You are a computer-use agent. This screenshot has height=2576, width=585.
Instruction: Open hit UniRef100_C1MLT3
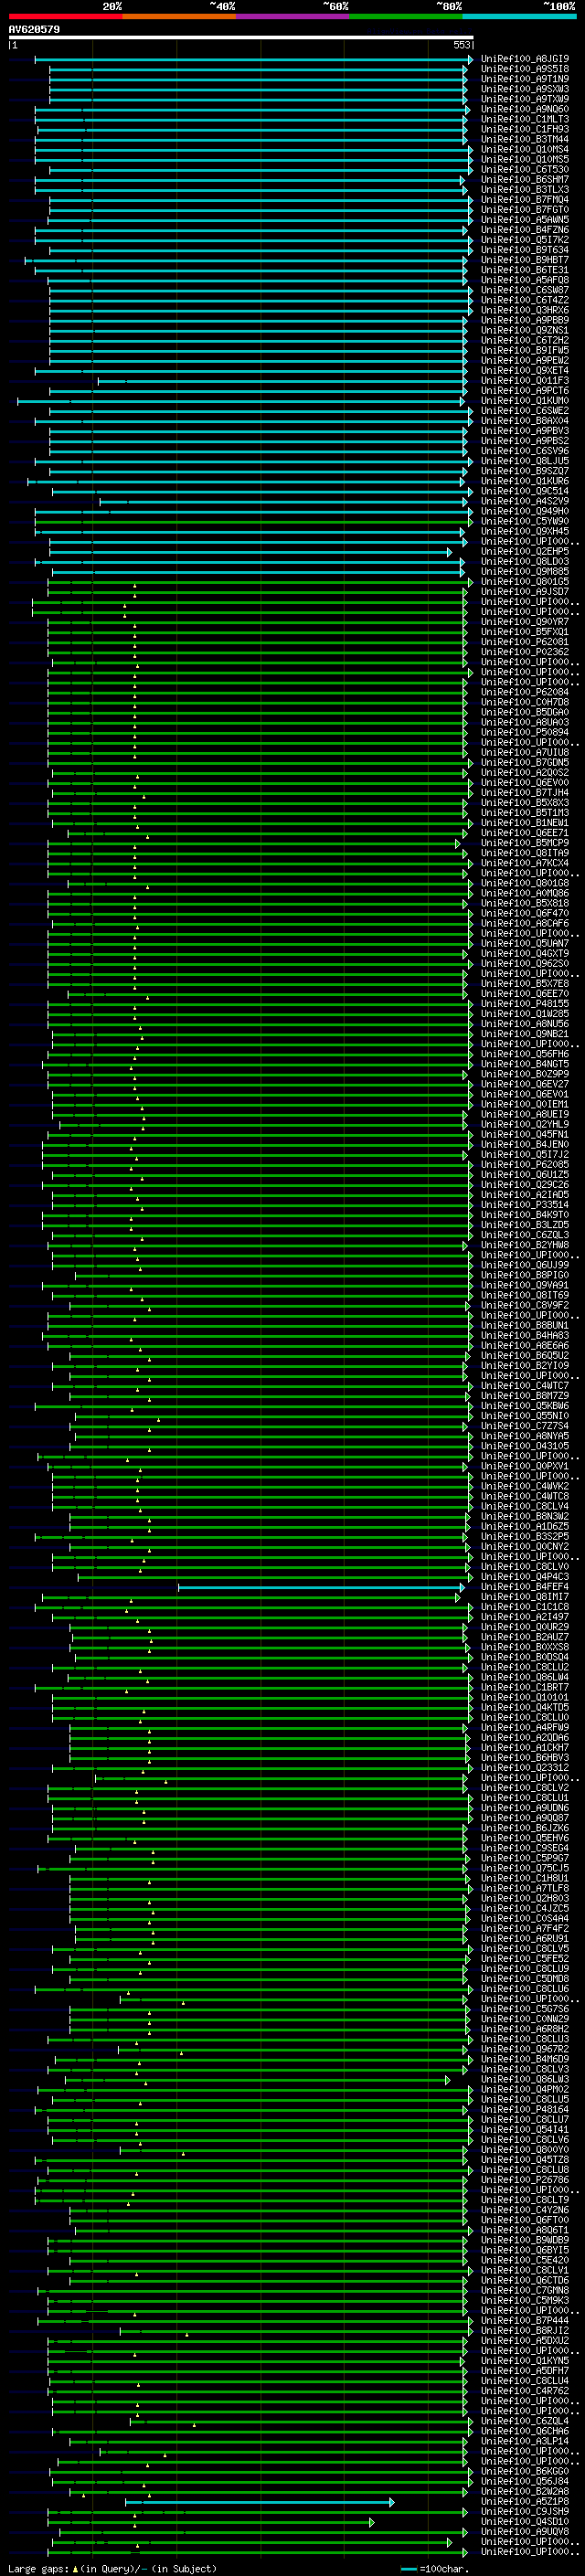click(525, 119)
